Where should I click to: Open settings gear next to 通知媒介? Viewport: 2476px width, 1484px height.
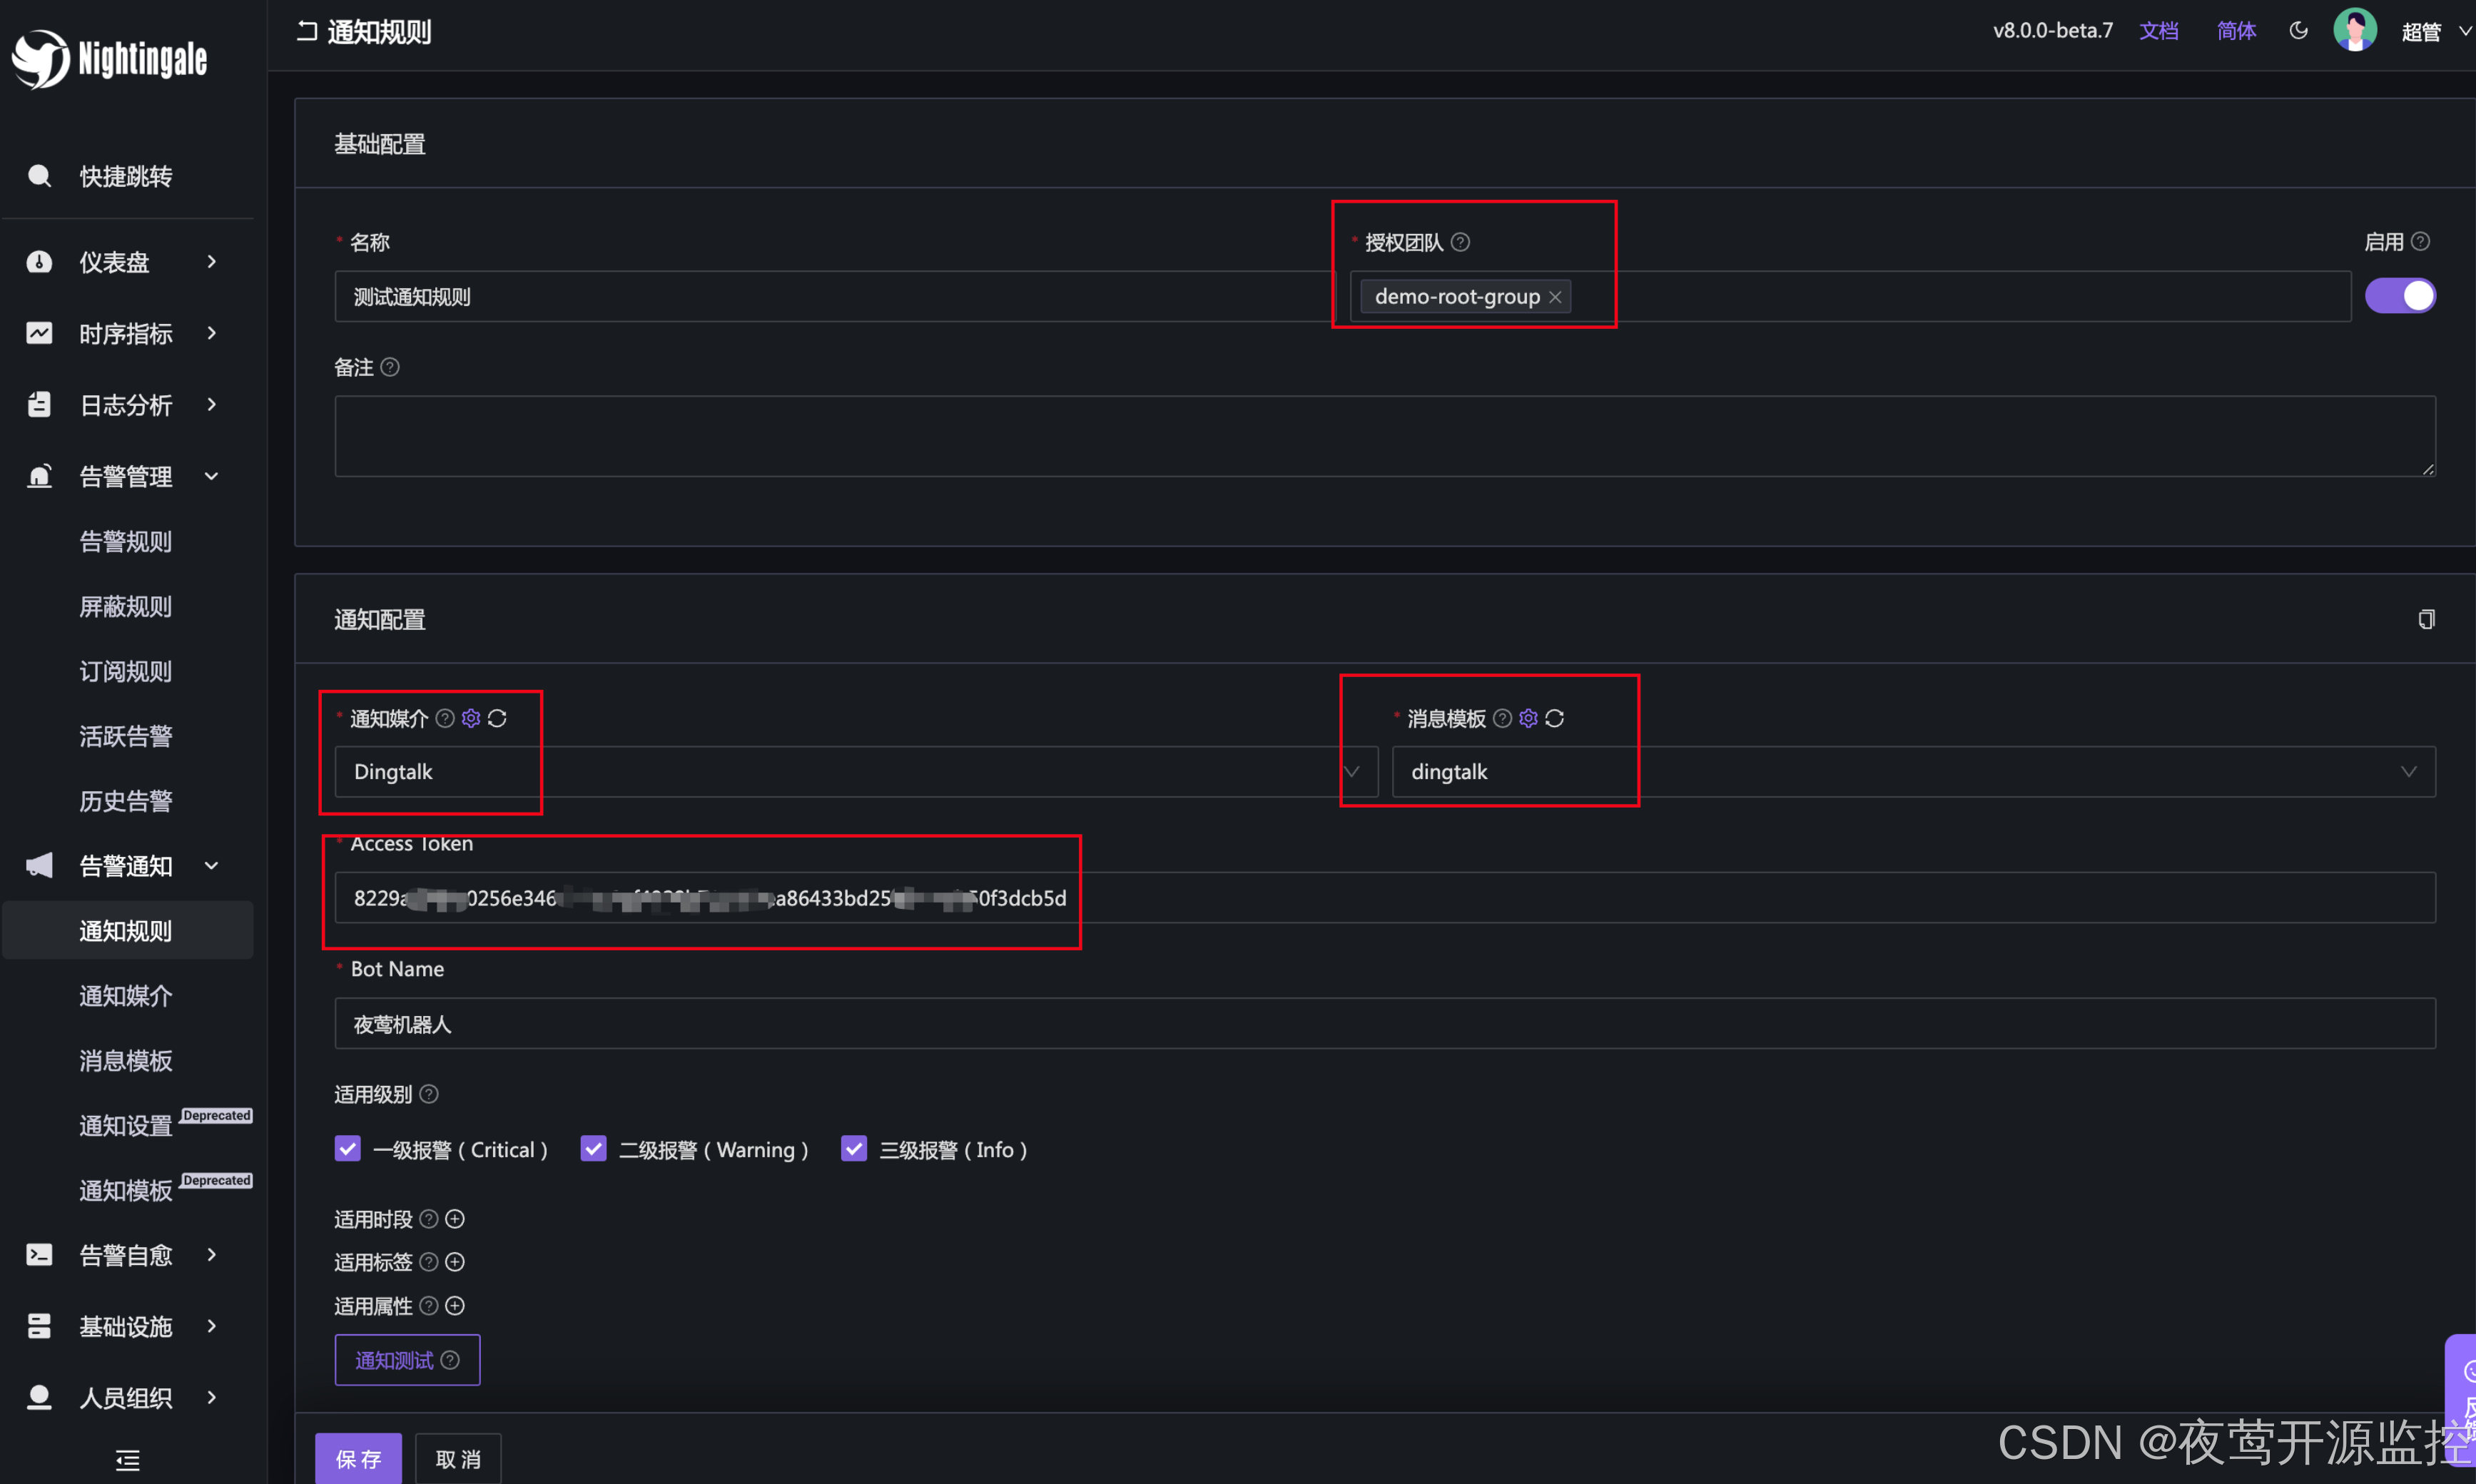point(471,718)
